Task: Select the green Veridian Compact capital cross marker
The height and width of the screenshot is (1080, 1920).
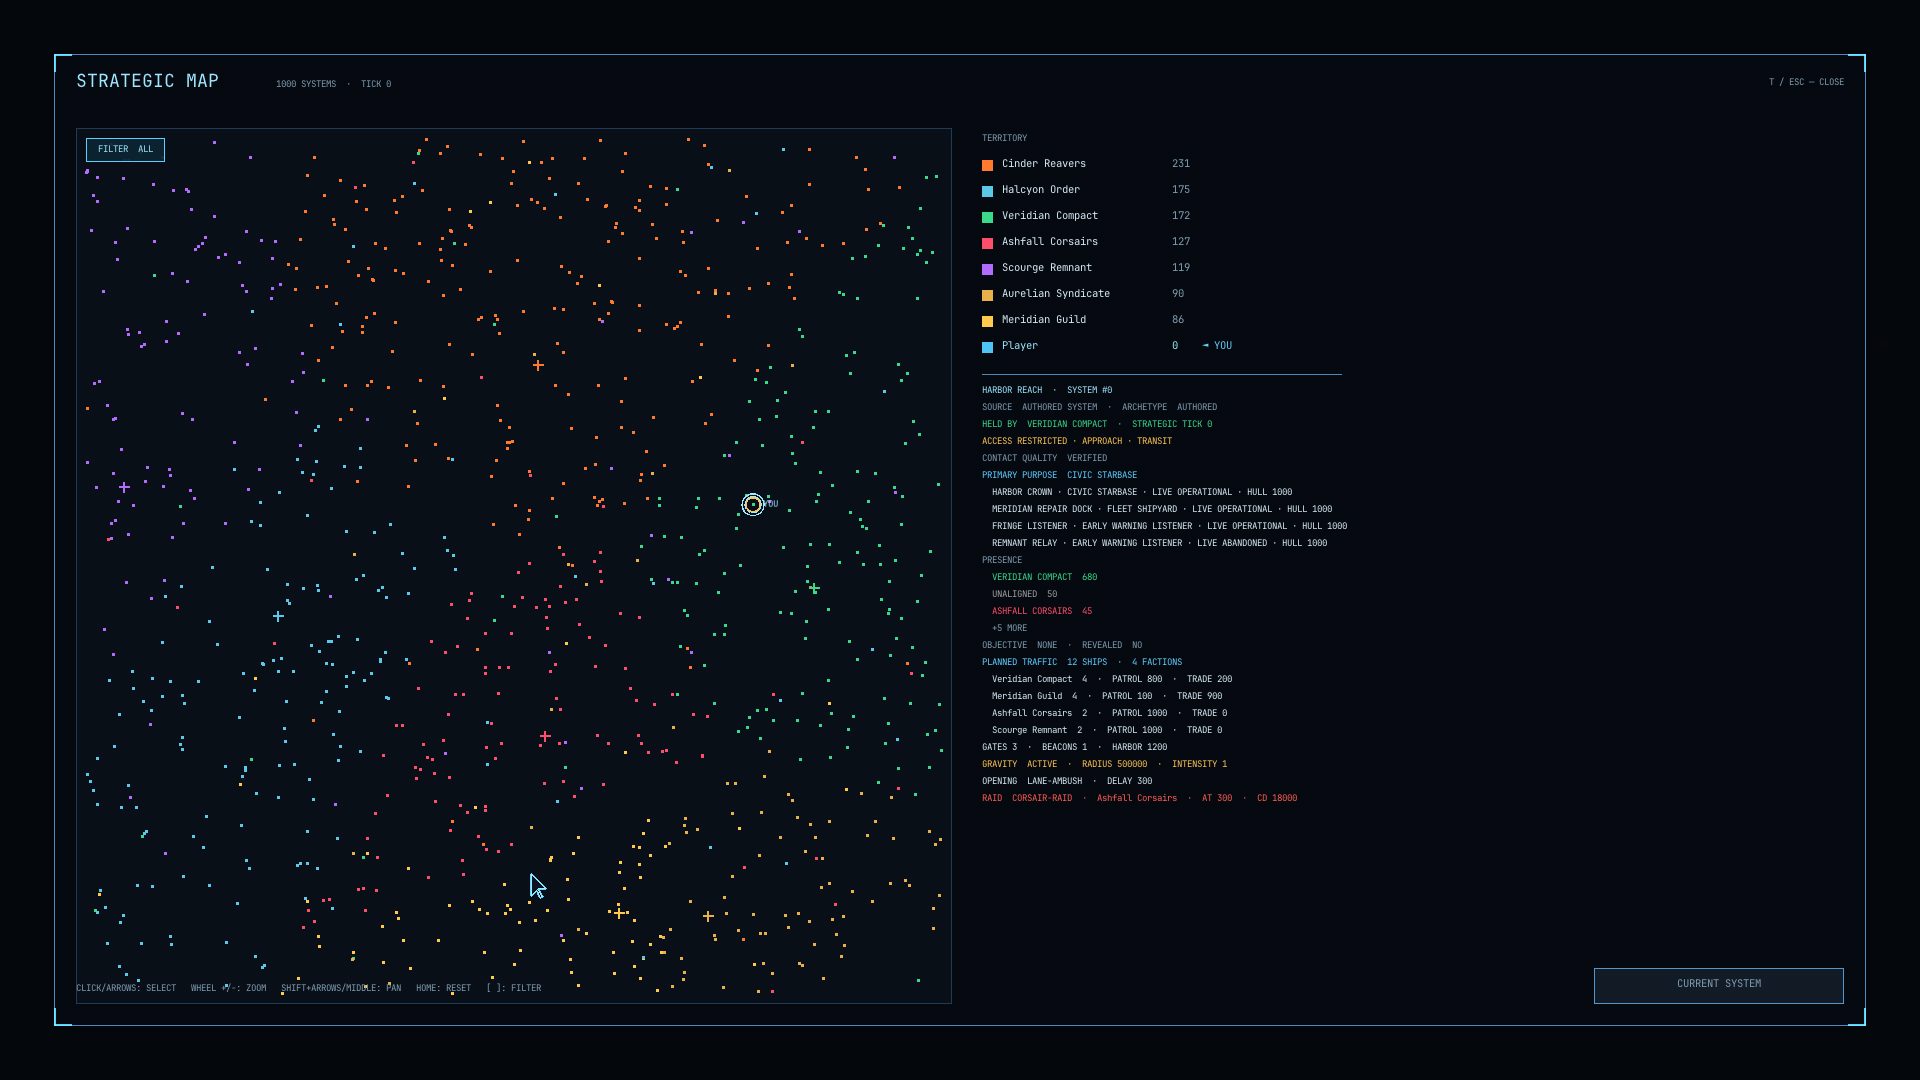Action: pyautogui.click(x=814, y=589)
